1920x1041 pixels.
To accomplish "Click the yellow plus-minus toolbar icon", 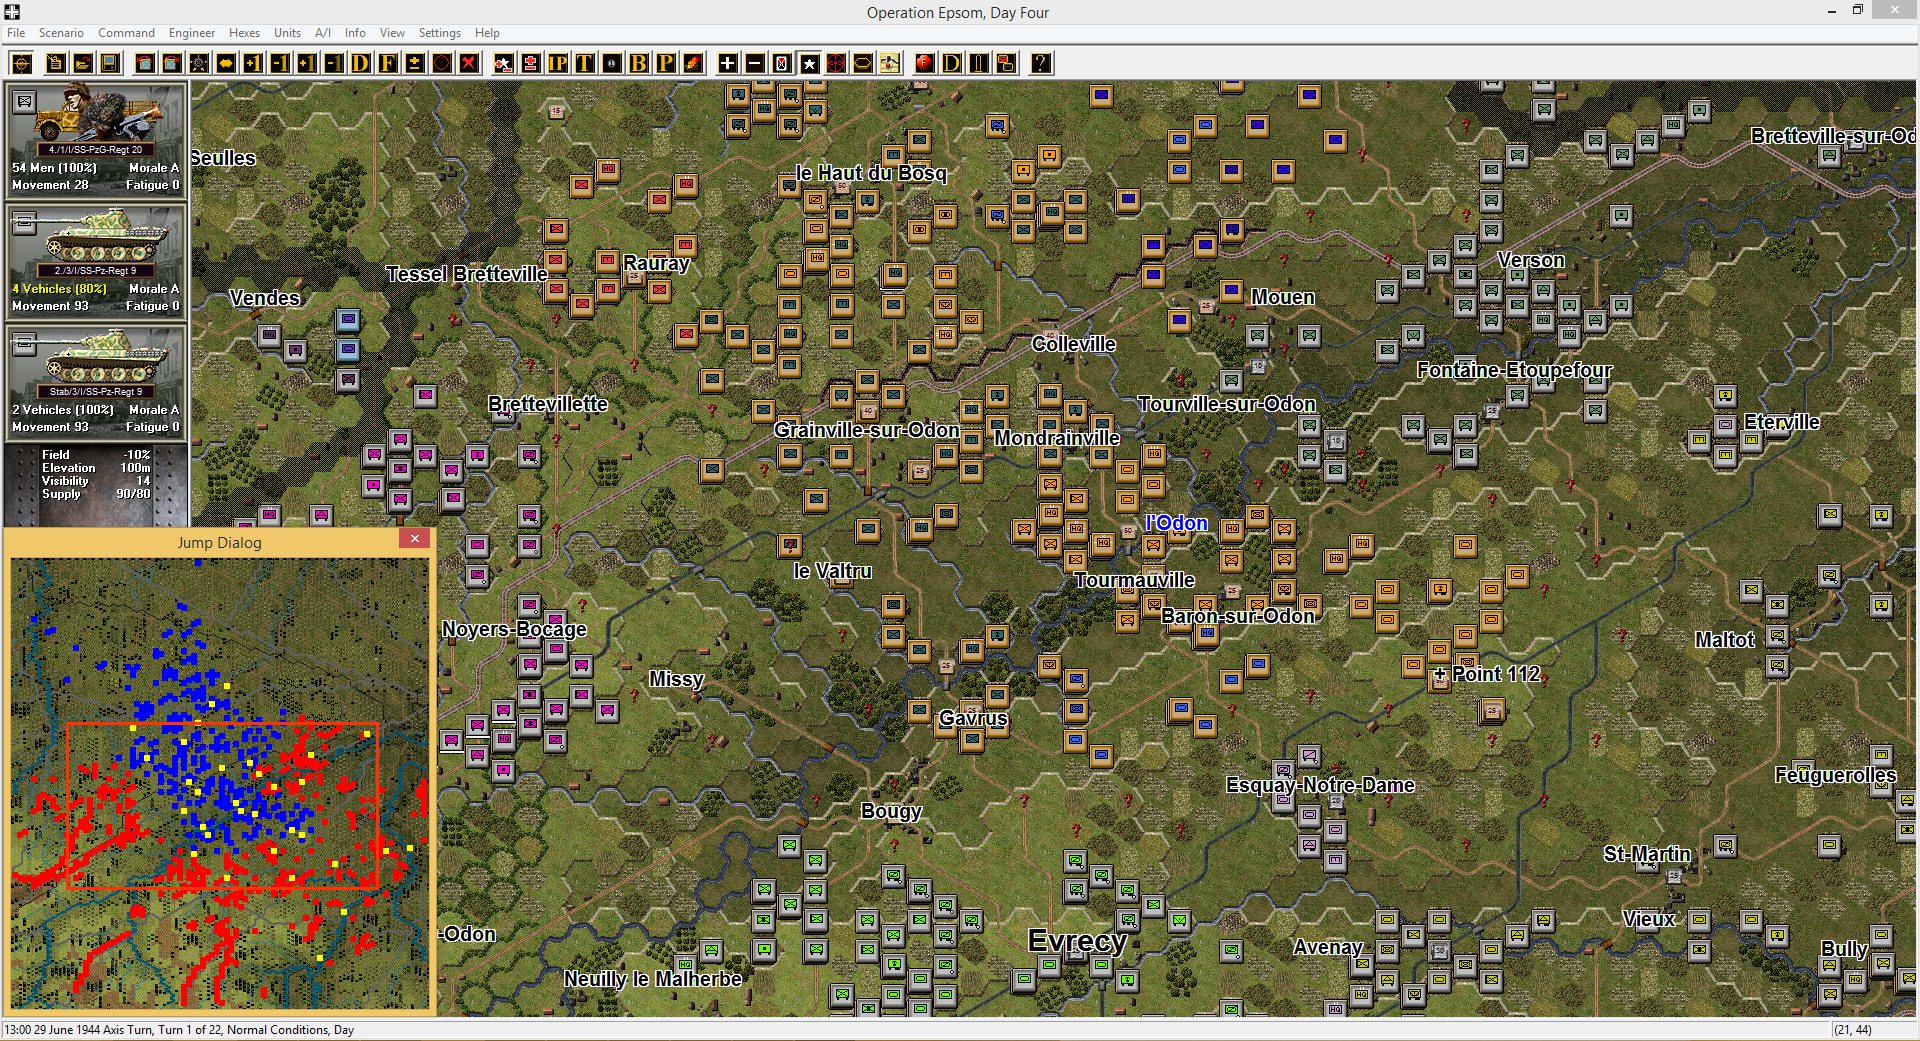I will pos(415,64).
